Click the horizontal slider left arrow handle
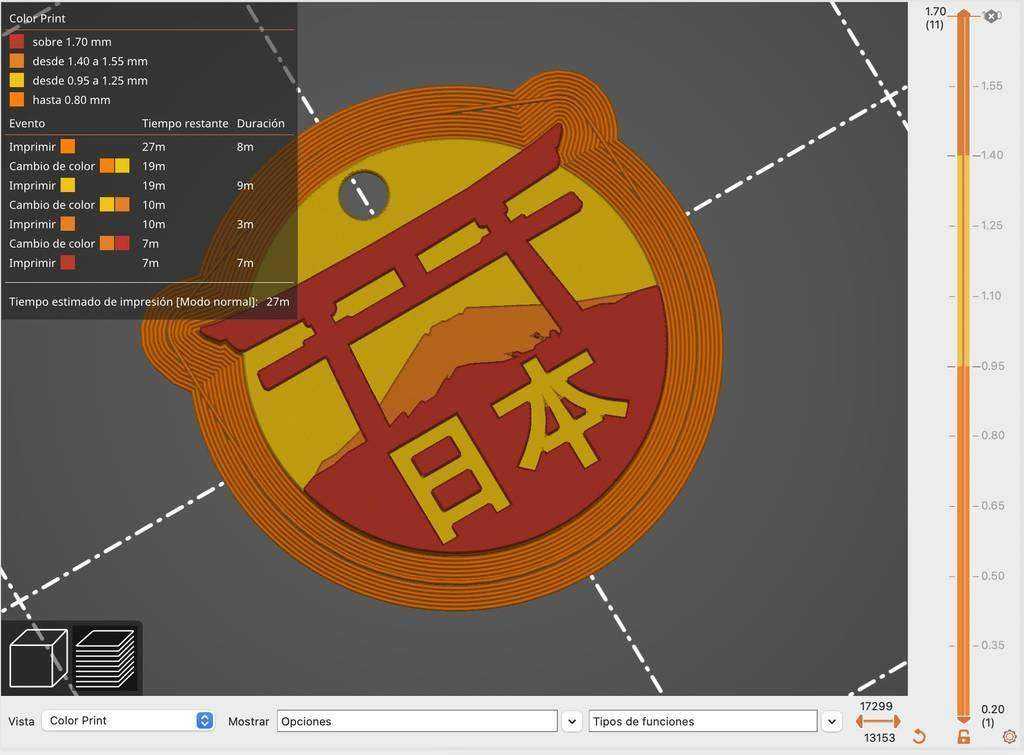The width and height of the screenshot is (1024, 755). pyautogui.click(x=860, y=721)
